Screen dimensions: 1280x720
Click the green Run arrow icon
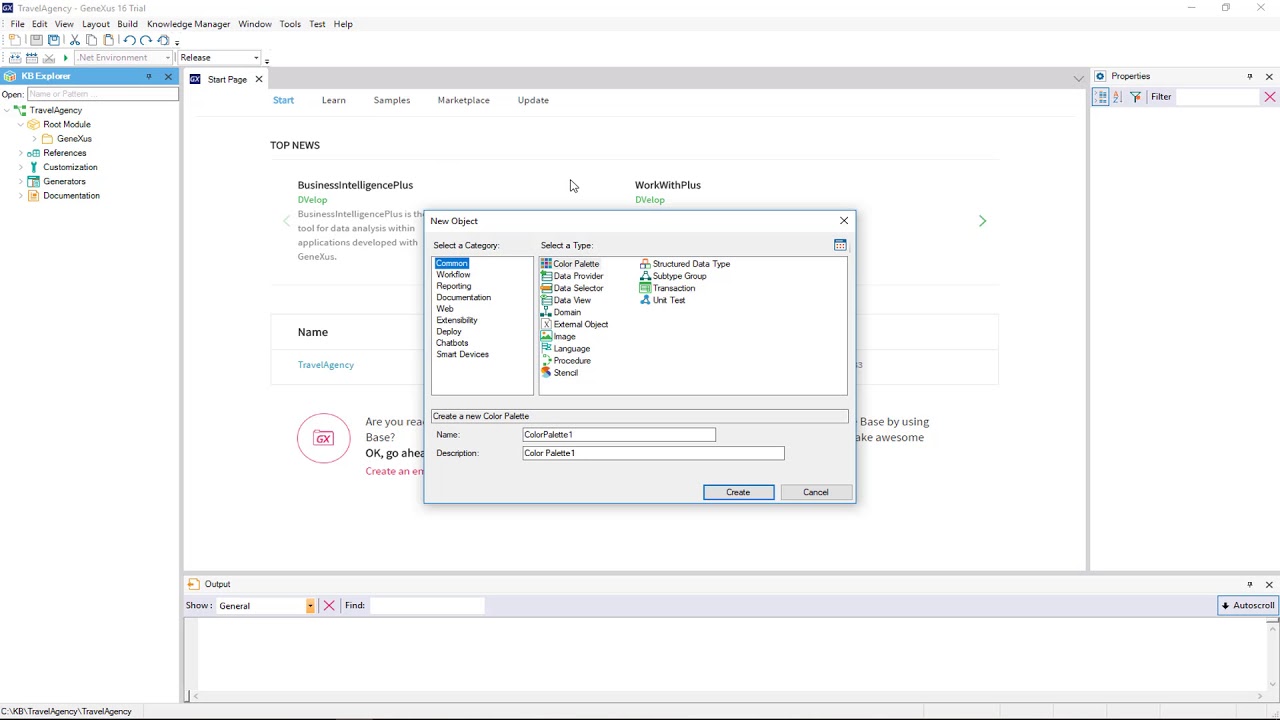[x=65, y=58]
